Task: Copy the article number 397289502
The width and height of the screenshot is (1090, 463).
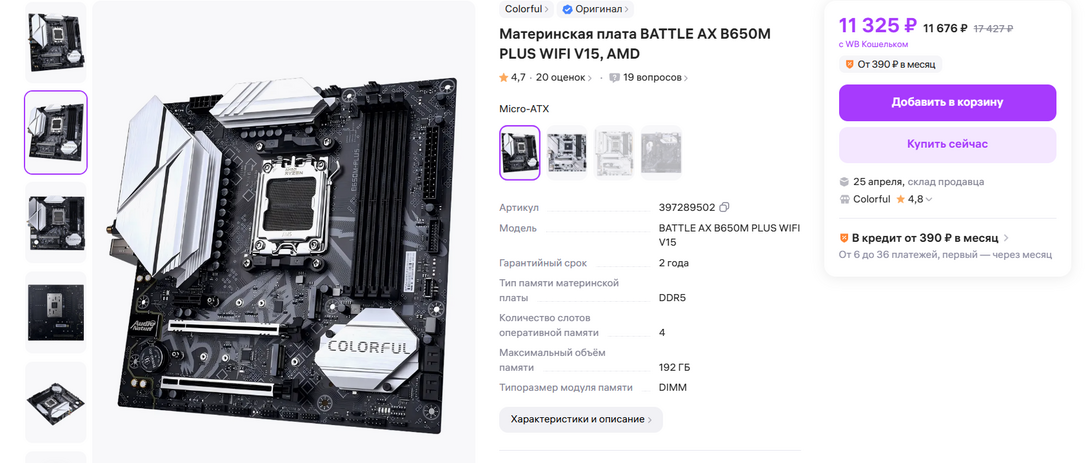Action: point(724,207)
